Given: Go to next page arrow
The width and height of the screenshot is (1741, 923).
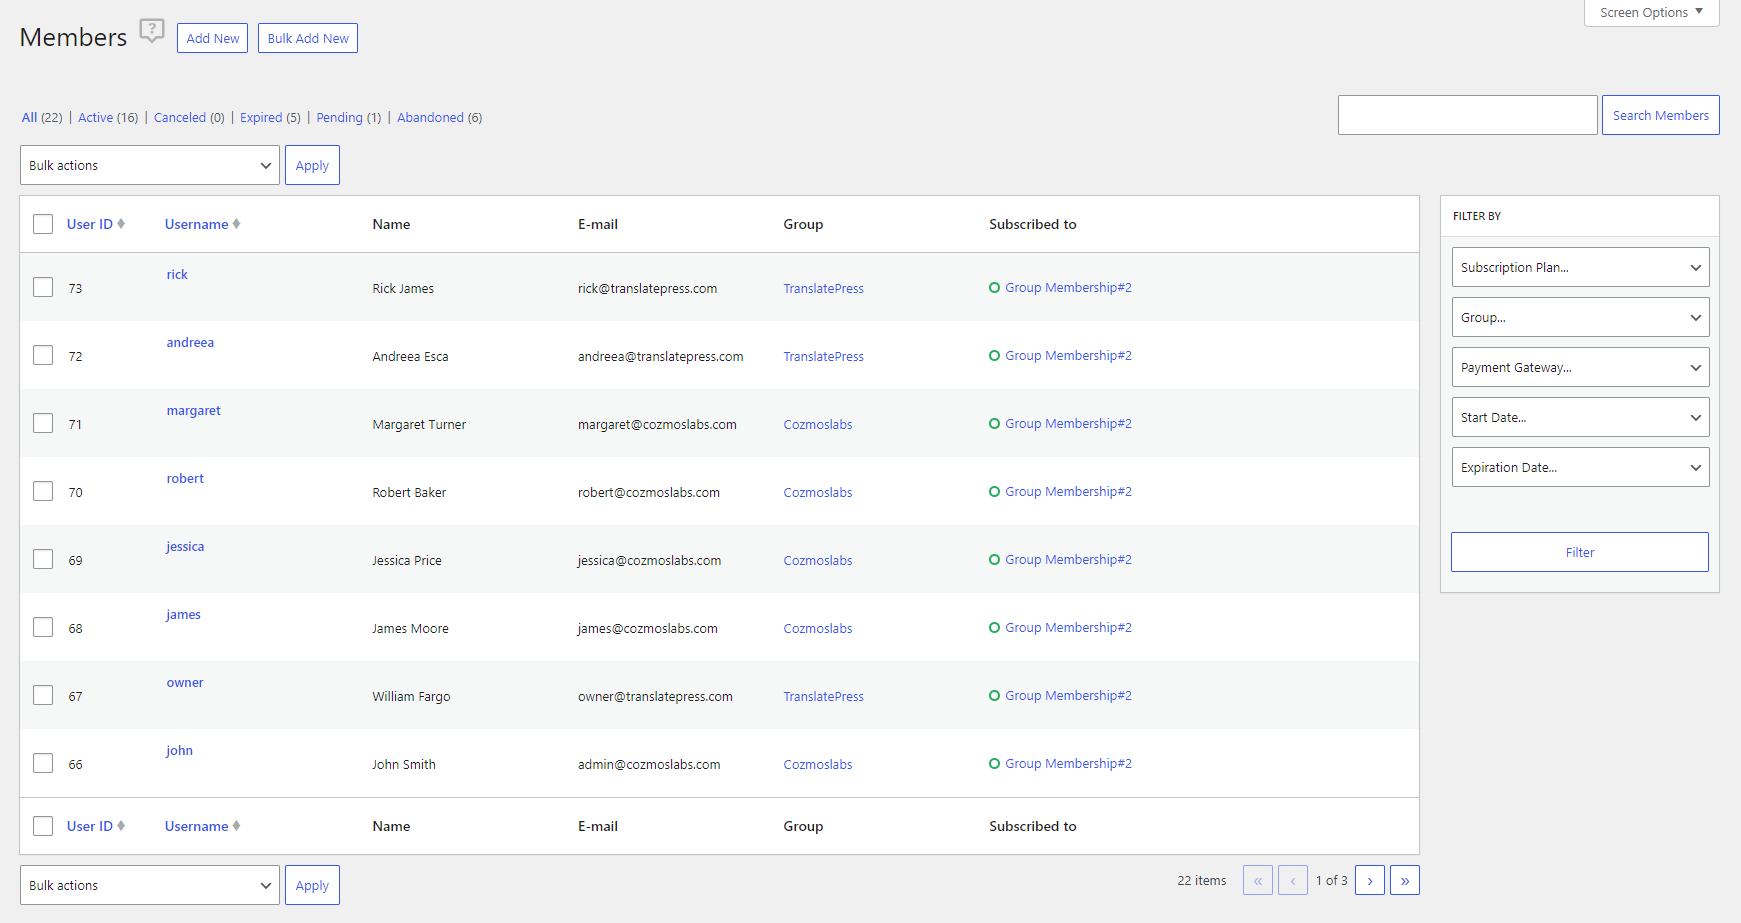Looking at the screenshot, I should coord(1370,880).
